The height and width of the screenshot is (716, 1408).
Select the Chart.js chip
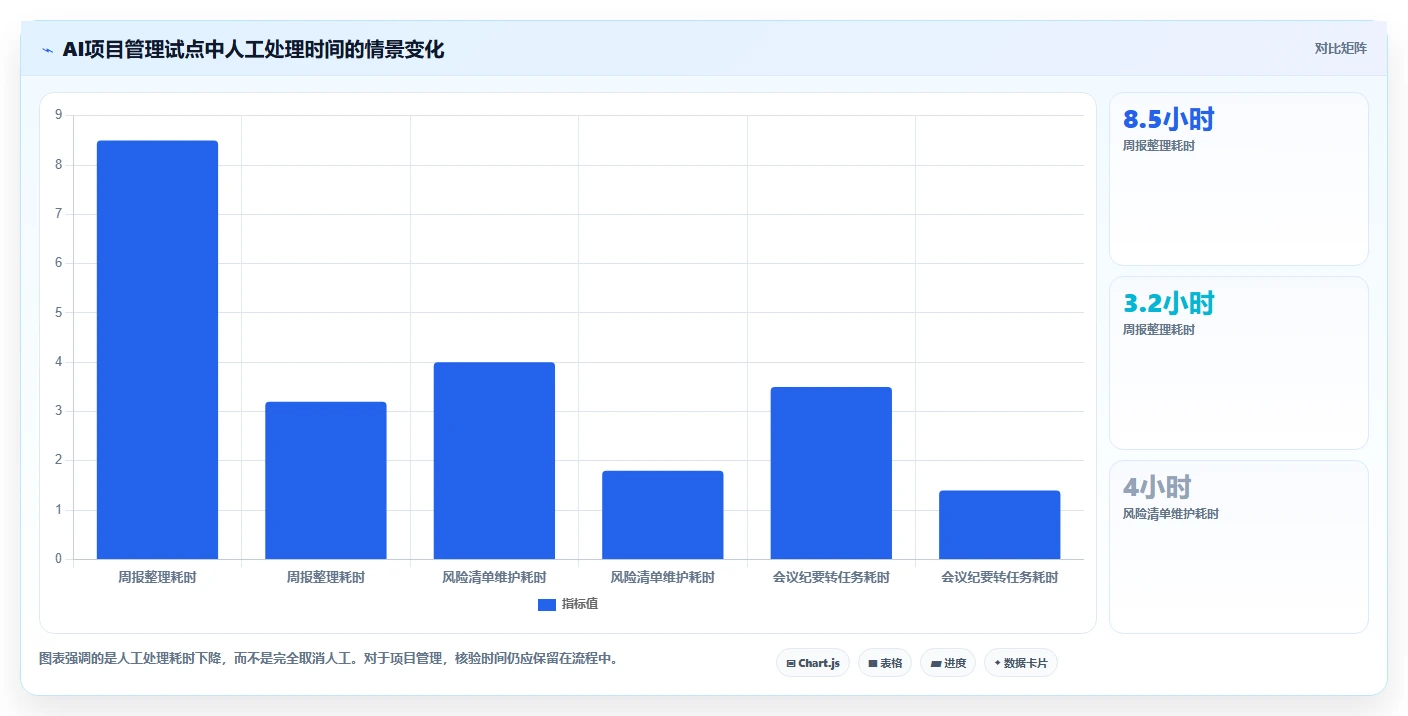click(x=813, y=663)
